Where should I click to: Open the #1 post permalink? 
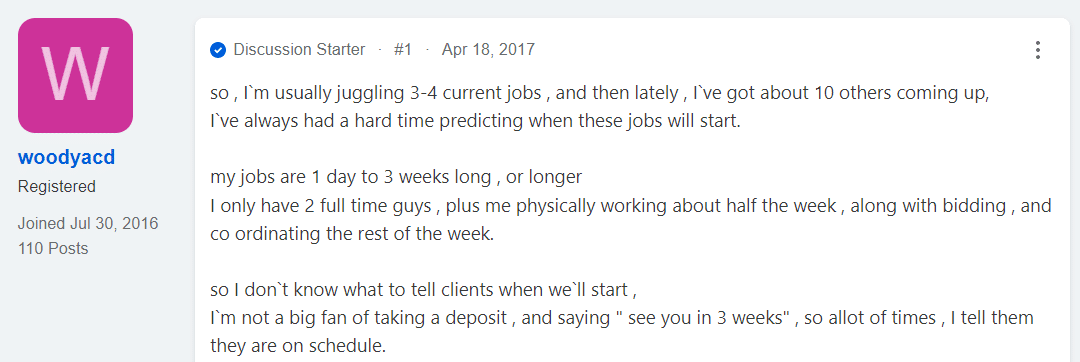coord(403,50)
